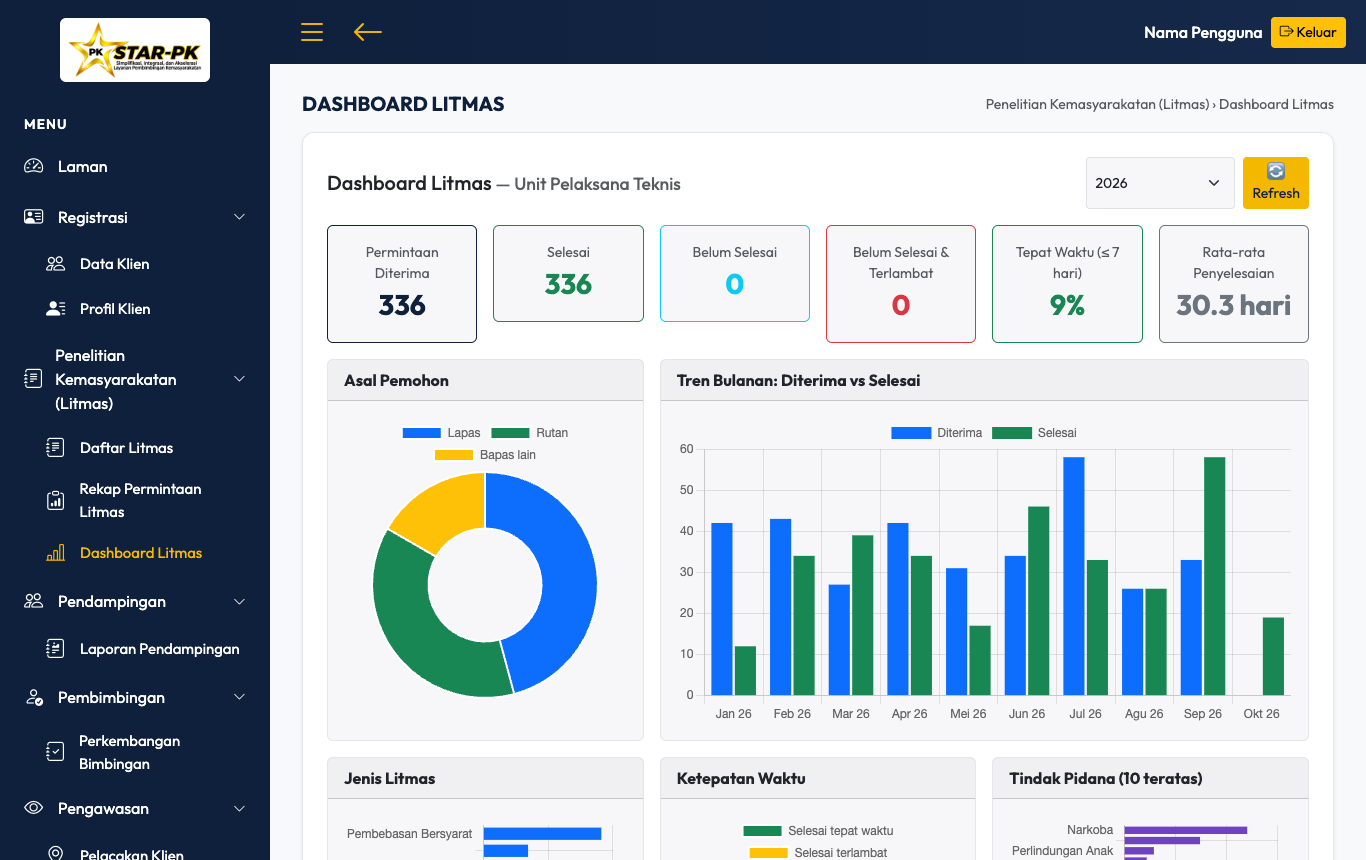
Task: Collapse the Registrasi menu chevron
Action: pyautogui.click(x=239, y=217)
